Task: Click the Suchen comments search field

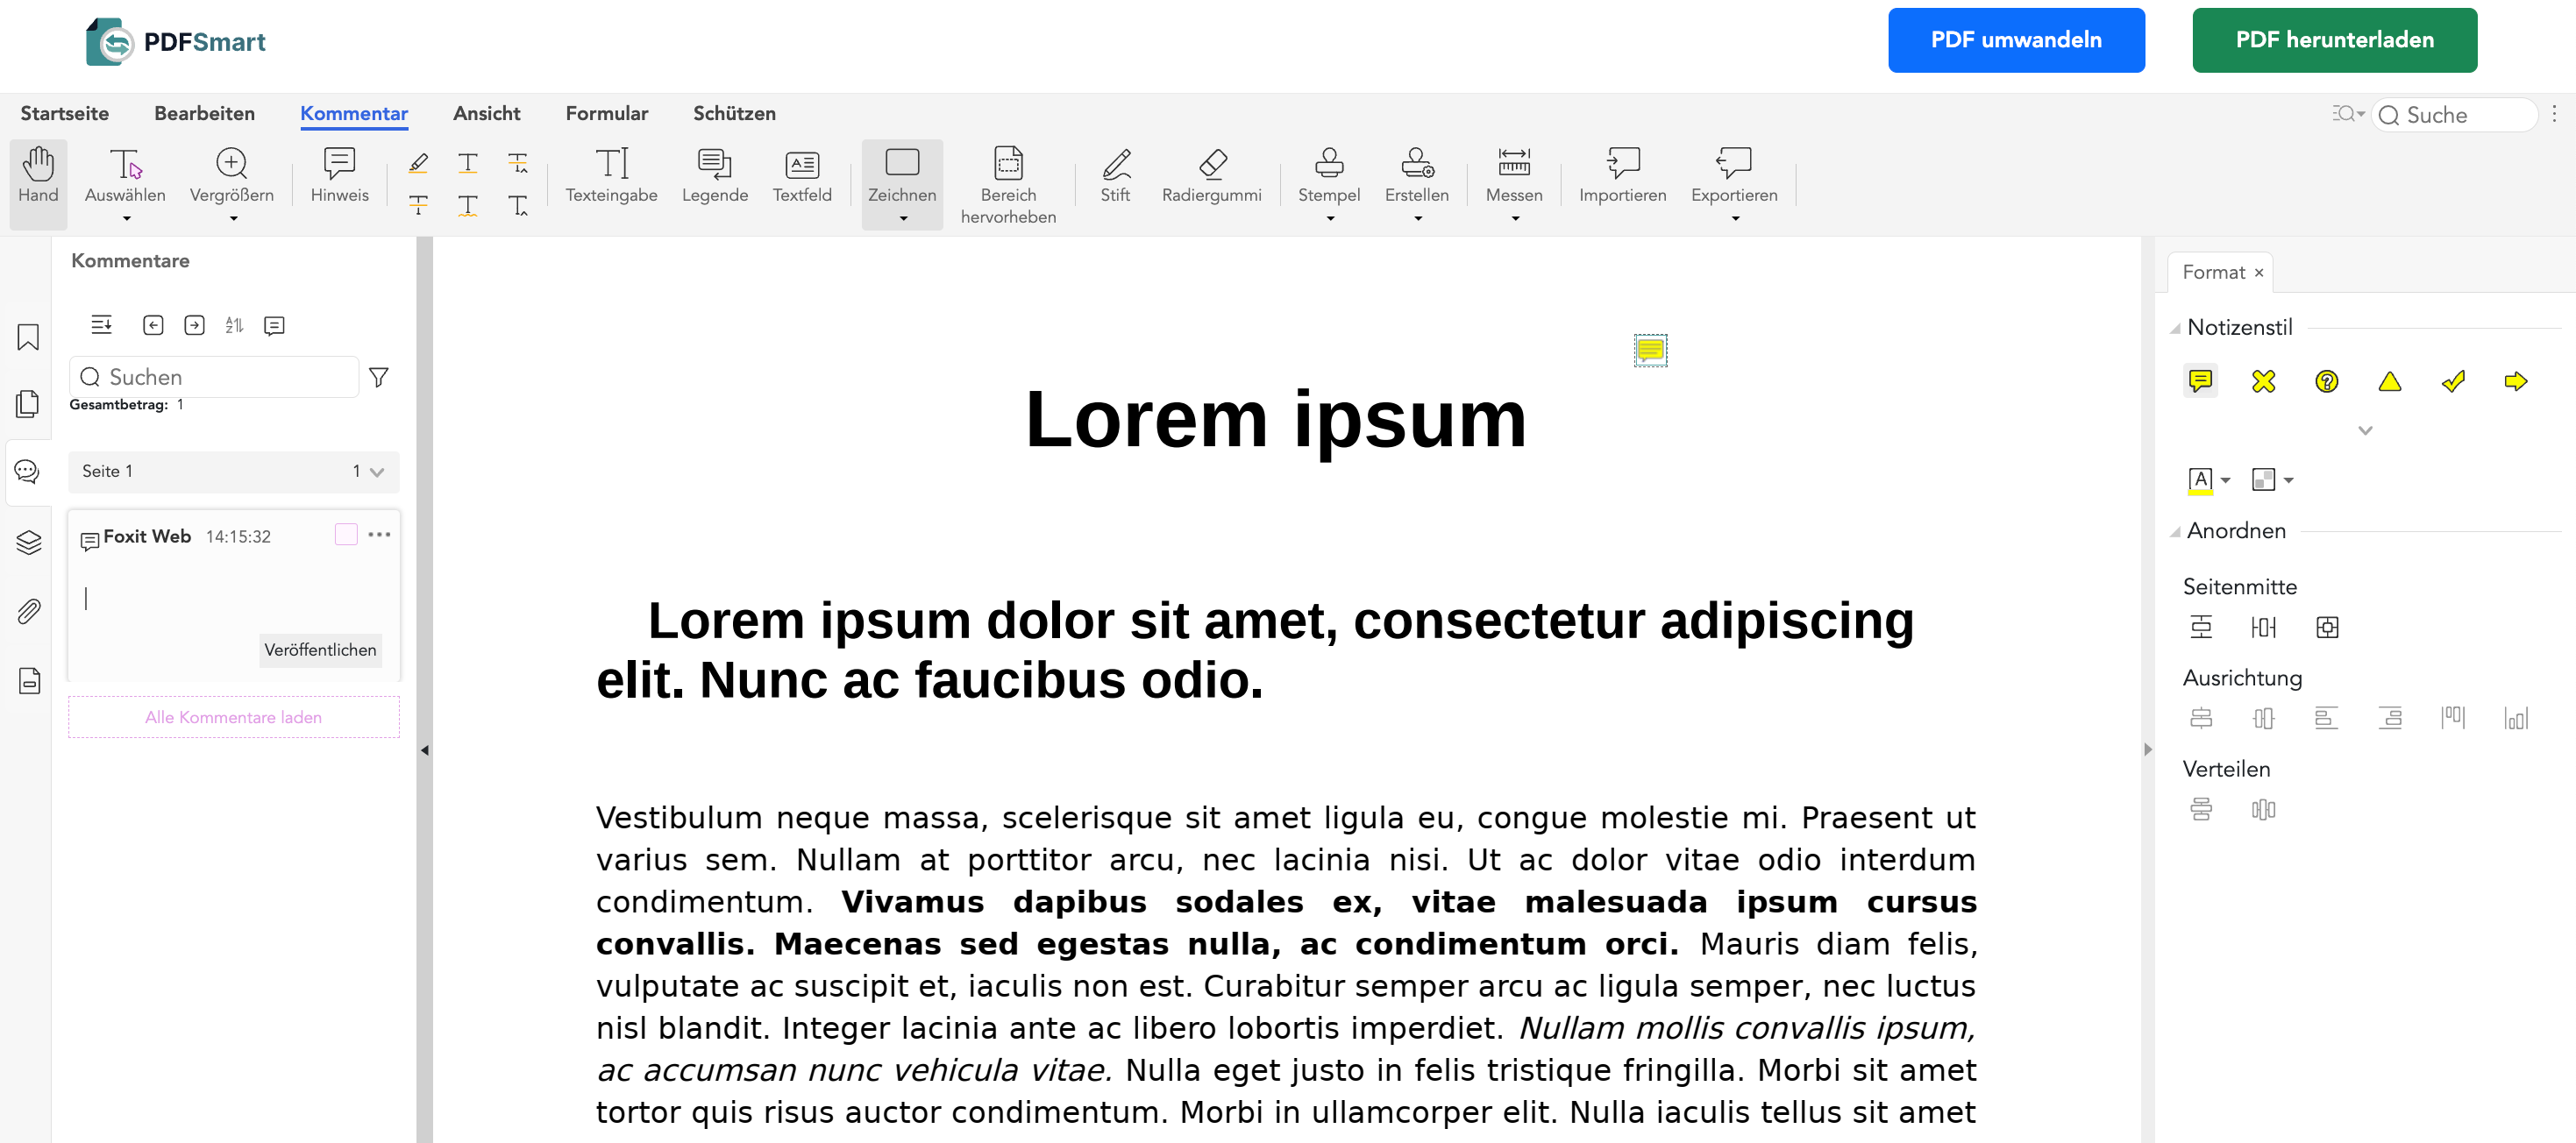Action: coord(214,377)
